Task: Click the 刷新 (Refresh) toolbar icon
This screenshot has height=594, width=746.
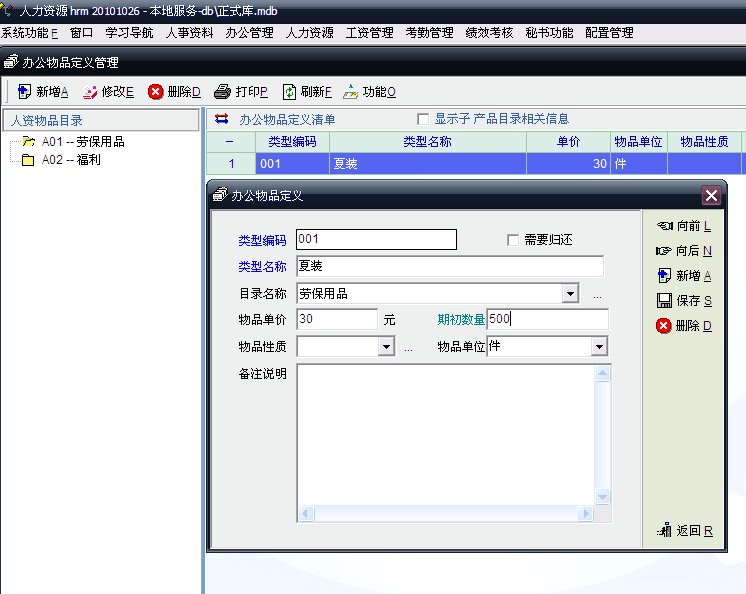Action: point(289,92)
